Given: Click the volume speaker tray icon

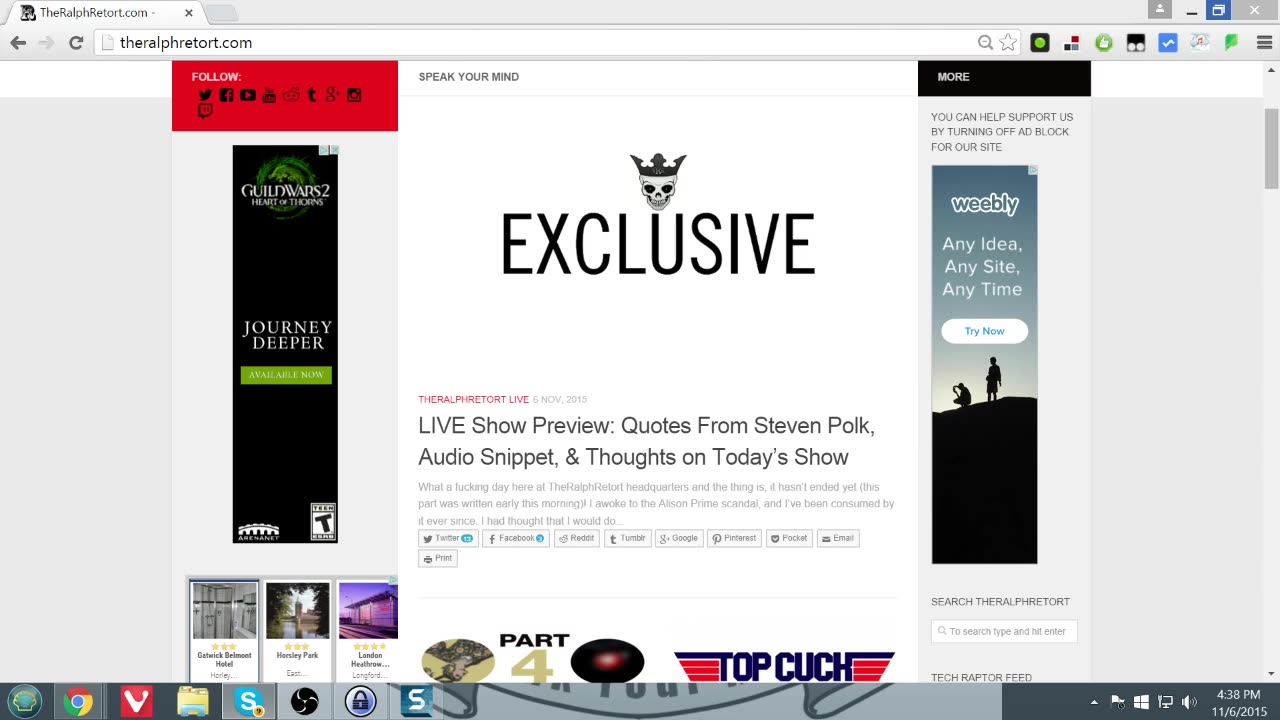Looking at the screenshot, I should click(1189, 702).
